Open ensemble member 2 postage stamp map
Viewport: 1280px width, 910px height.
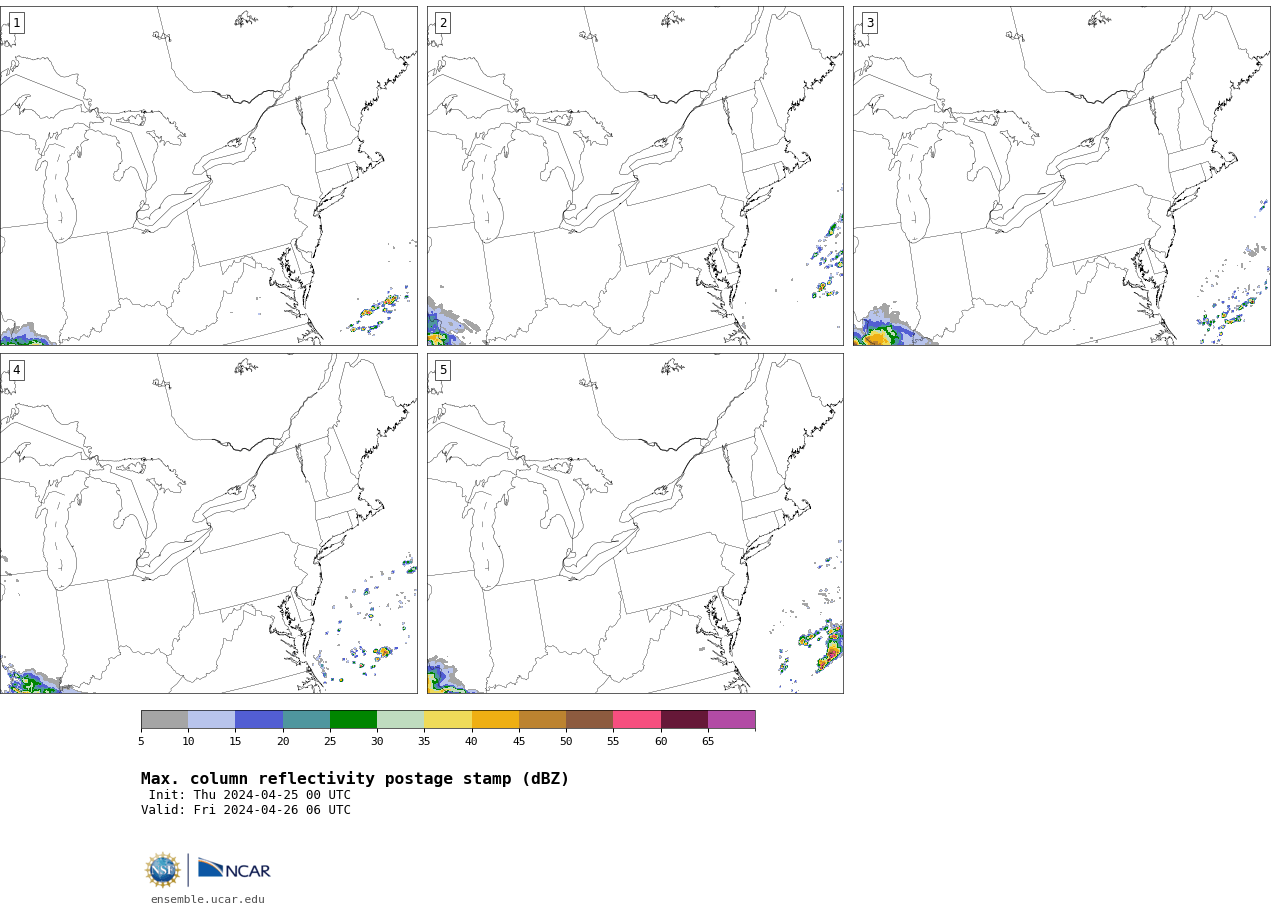(635, 176)
